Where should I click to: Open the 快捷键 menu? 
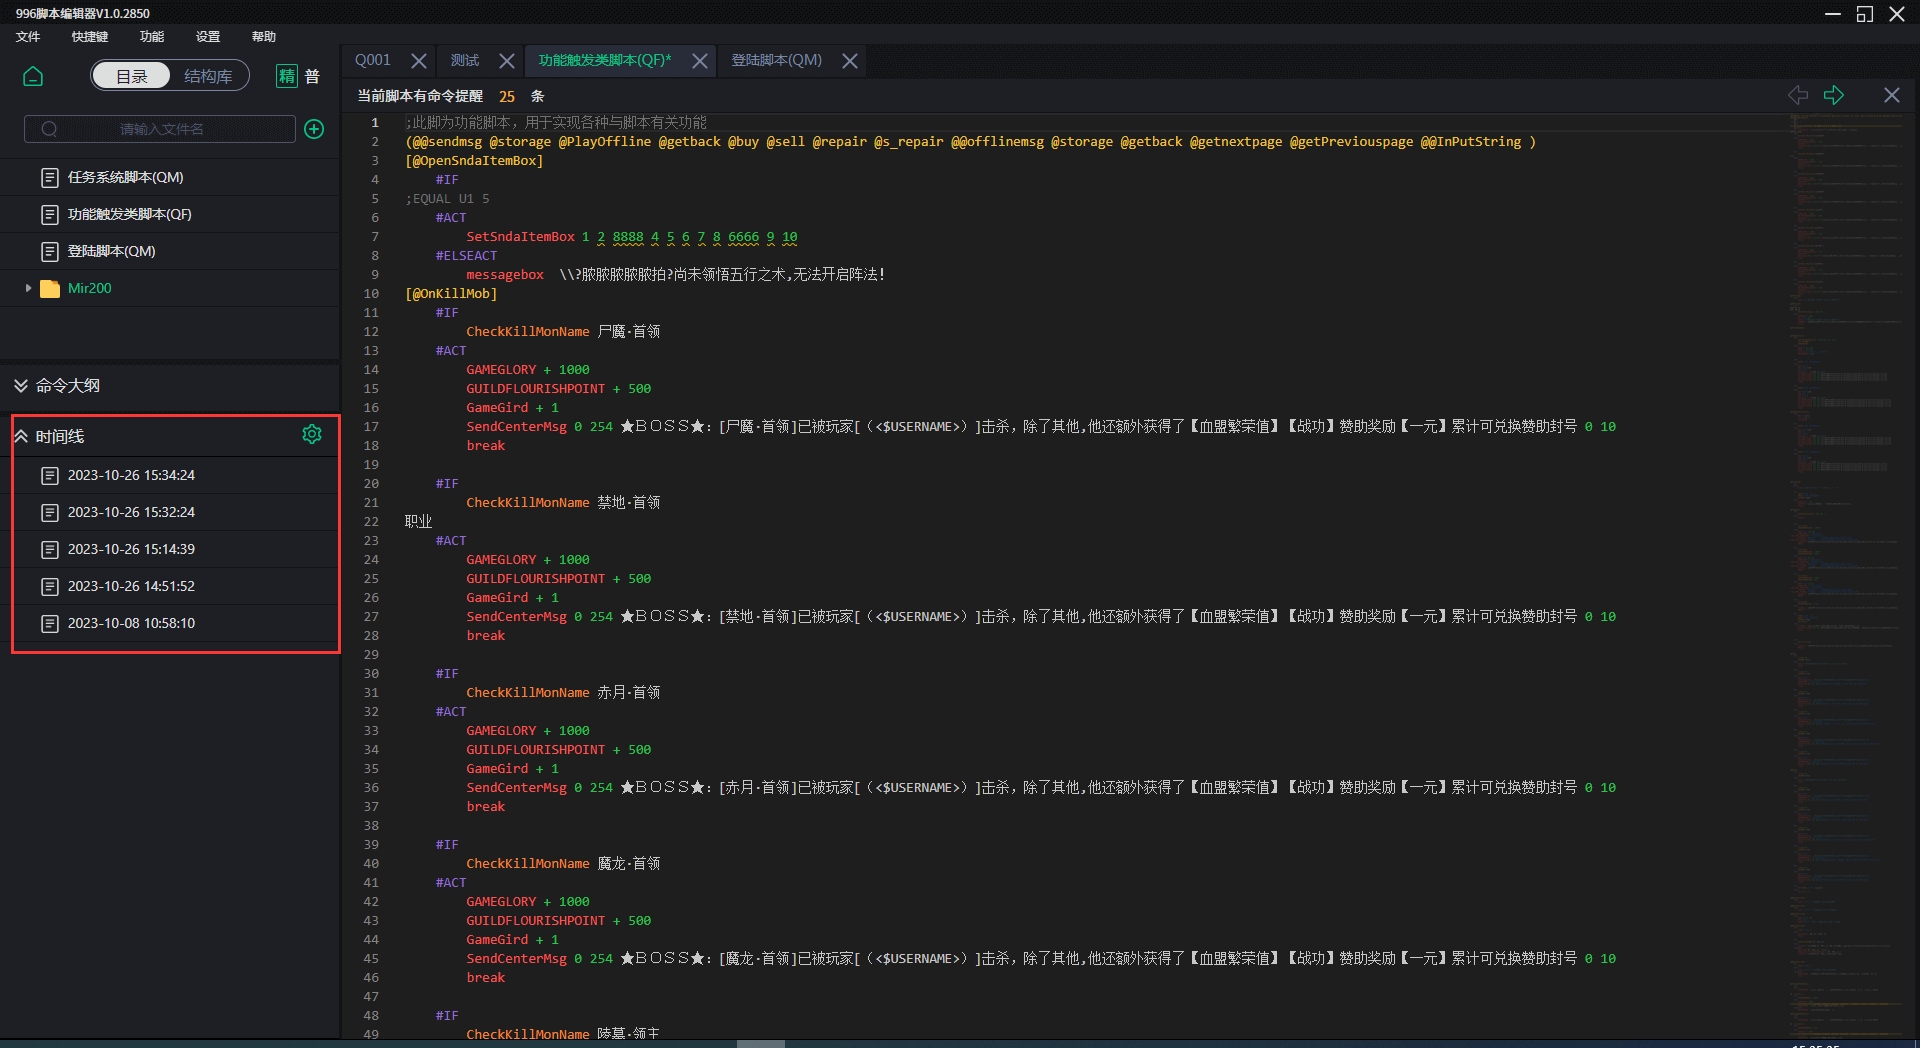(x=90, y=37)
